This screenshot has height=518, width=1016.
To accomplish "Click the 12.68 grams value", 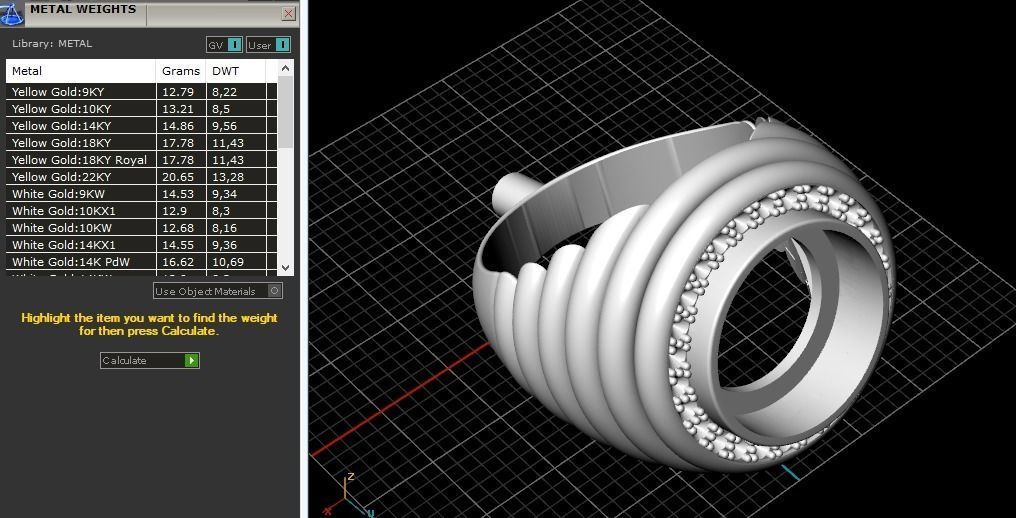I will [176, 228].
